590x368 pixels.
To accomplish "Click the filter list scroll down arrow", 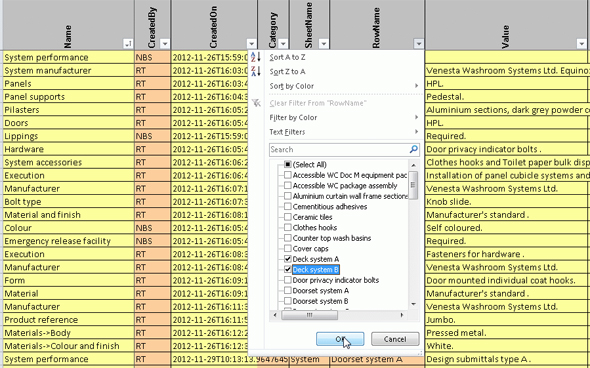I will (413, 304).
